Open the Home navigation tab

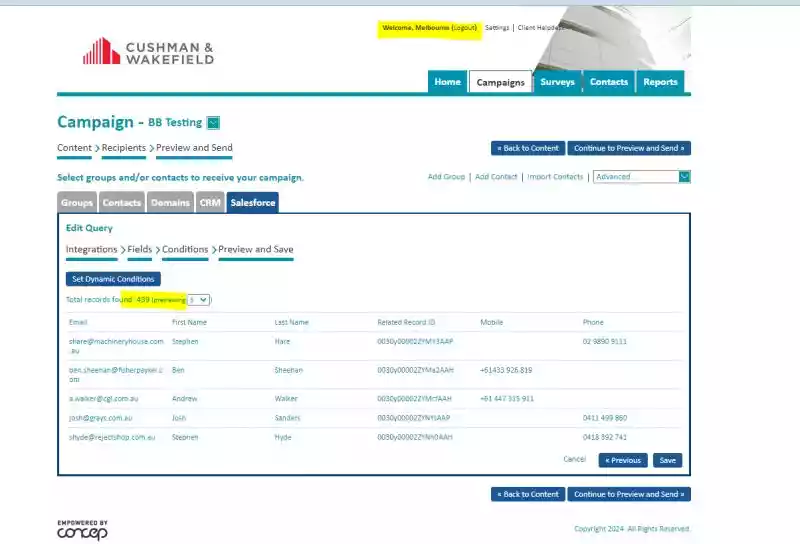tap(447, 82)
